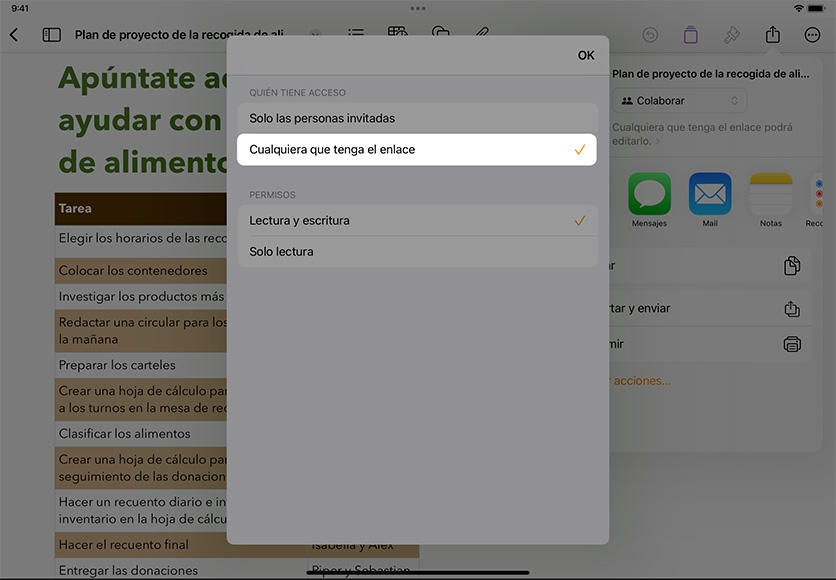Share to Notas app icon
The height and width of the screenshot is (580, 836).
click(770, 194)
